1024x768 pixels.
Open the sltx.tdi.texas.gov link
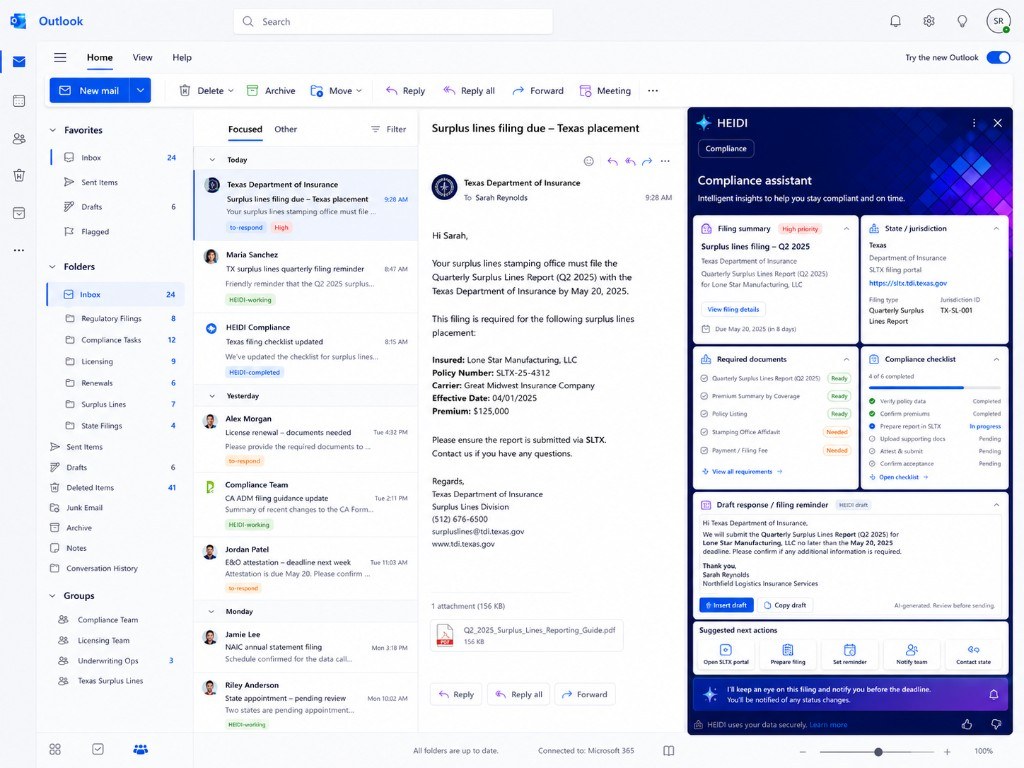[907, 283]
